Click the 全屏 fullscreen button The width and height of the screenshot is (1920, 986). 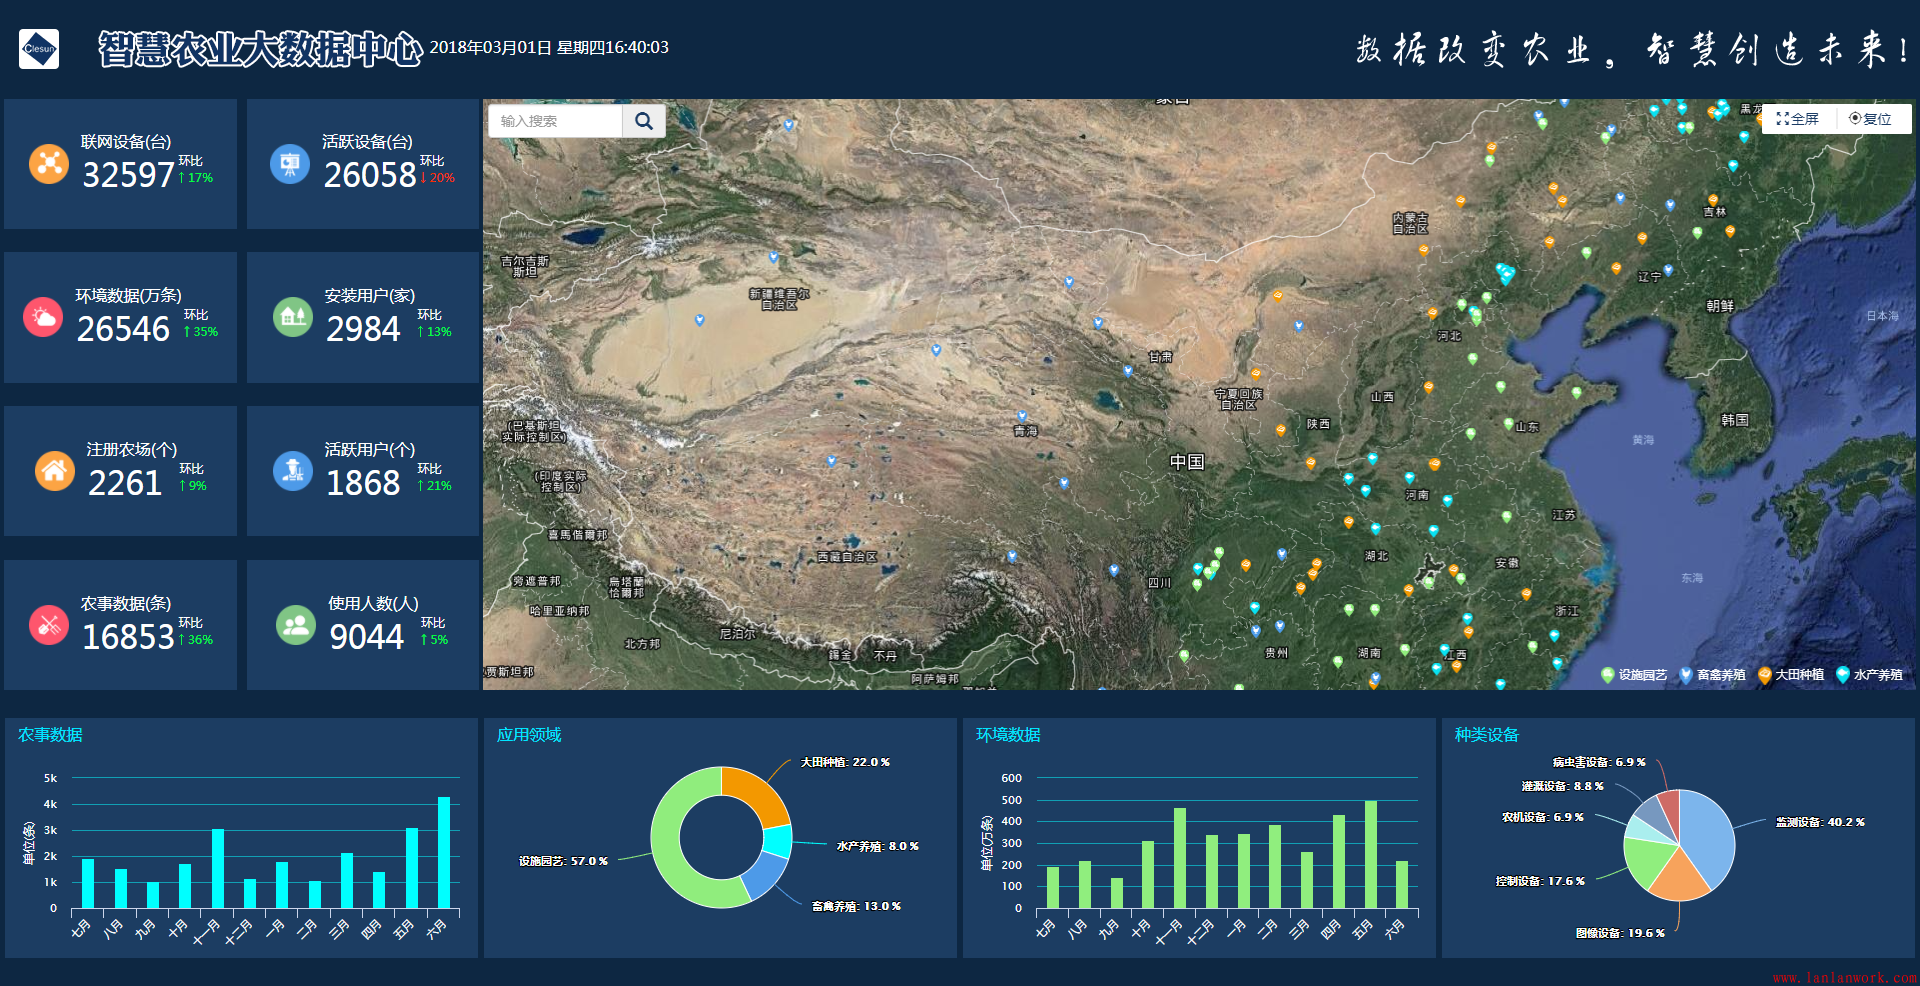coord(1797,119)
